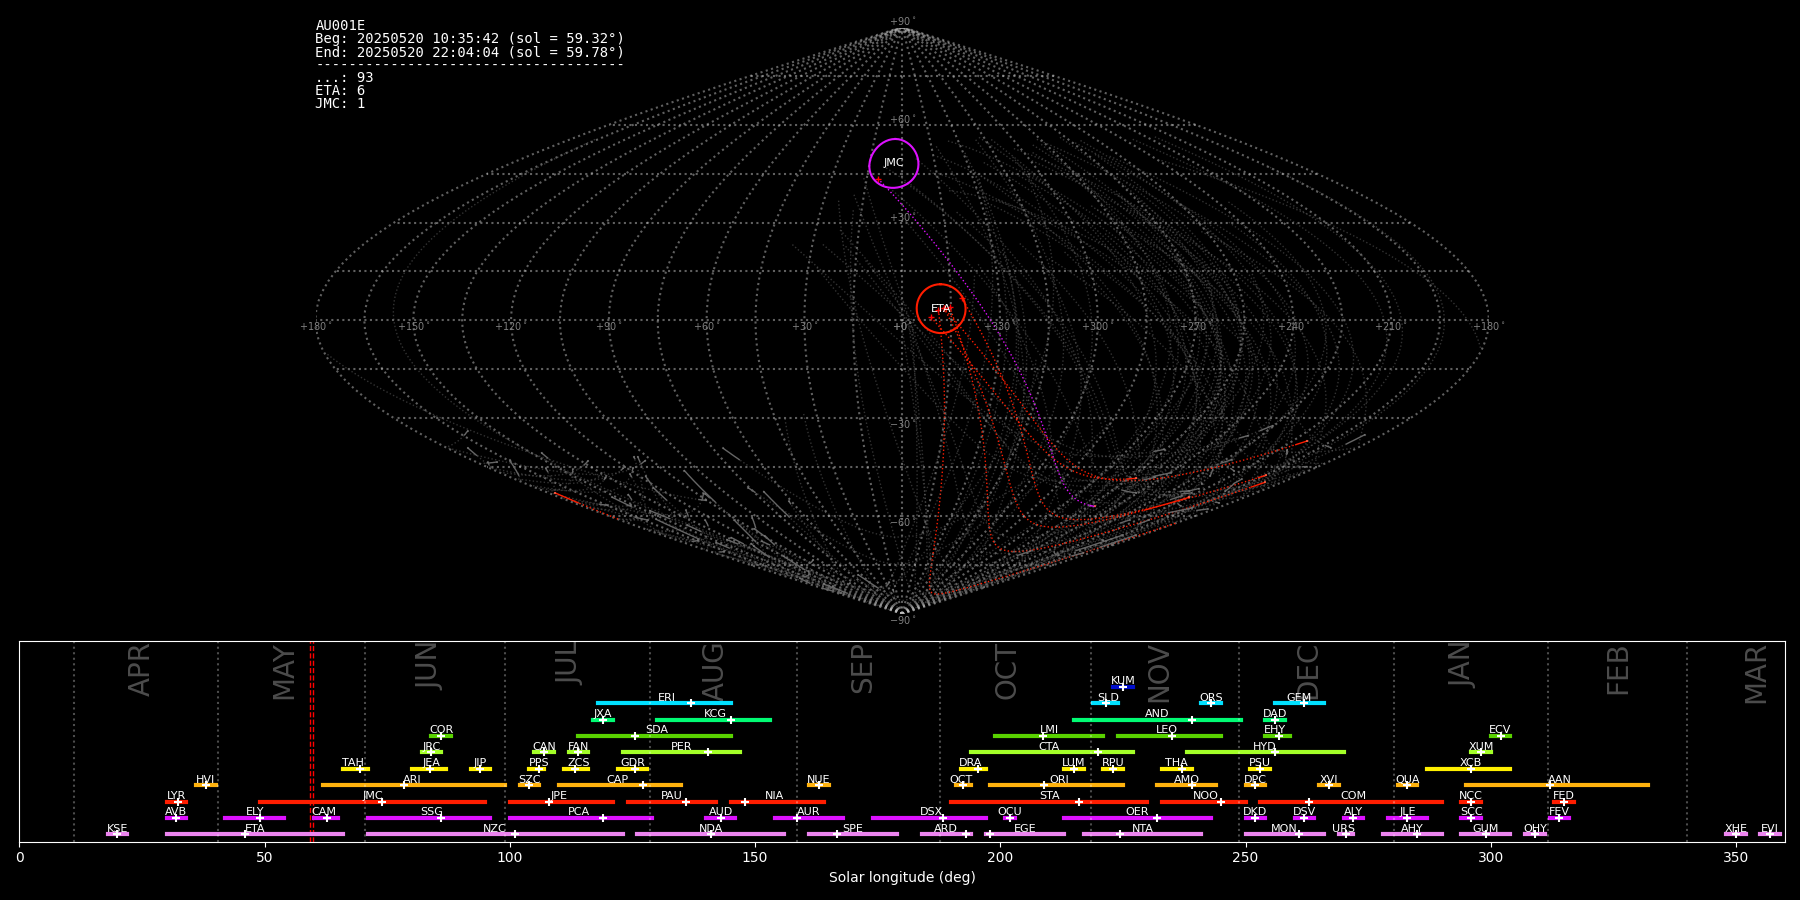1800x900 pixels.
Task: Select the KSE shower label
Action: pyautogui.click(x=117, y=829)
